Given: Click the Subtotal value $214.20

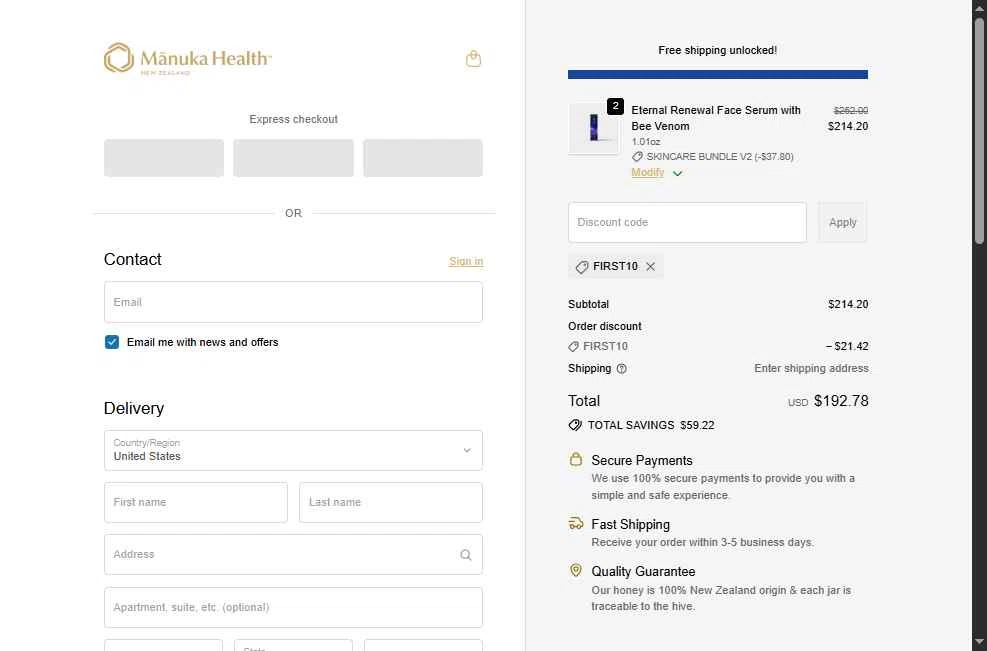Looking at the screenshot, I should [848, 304].
